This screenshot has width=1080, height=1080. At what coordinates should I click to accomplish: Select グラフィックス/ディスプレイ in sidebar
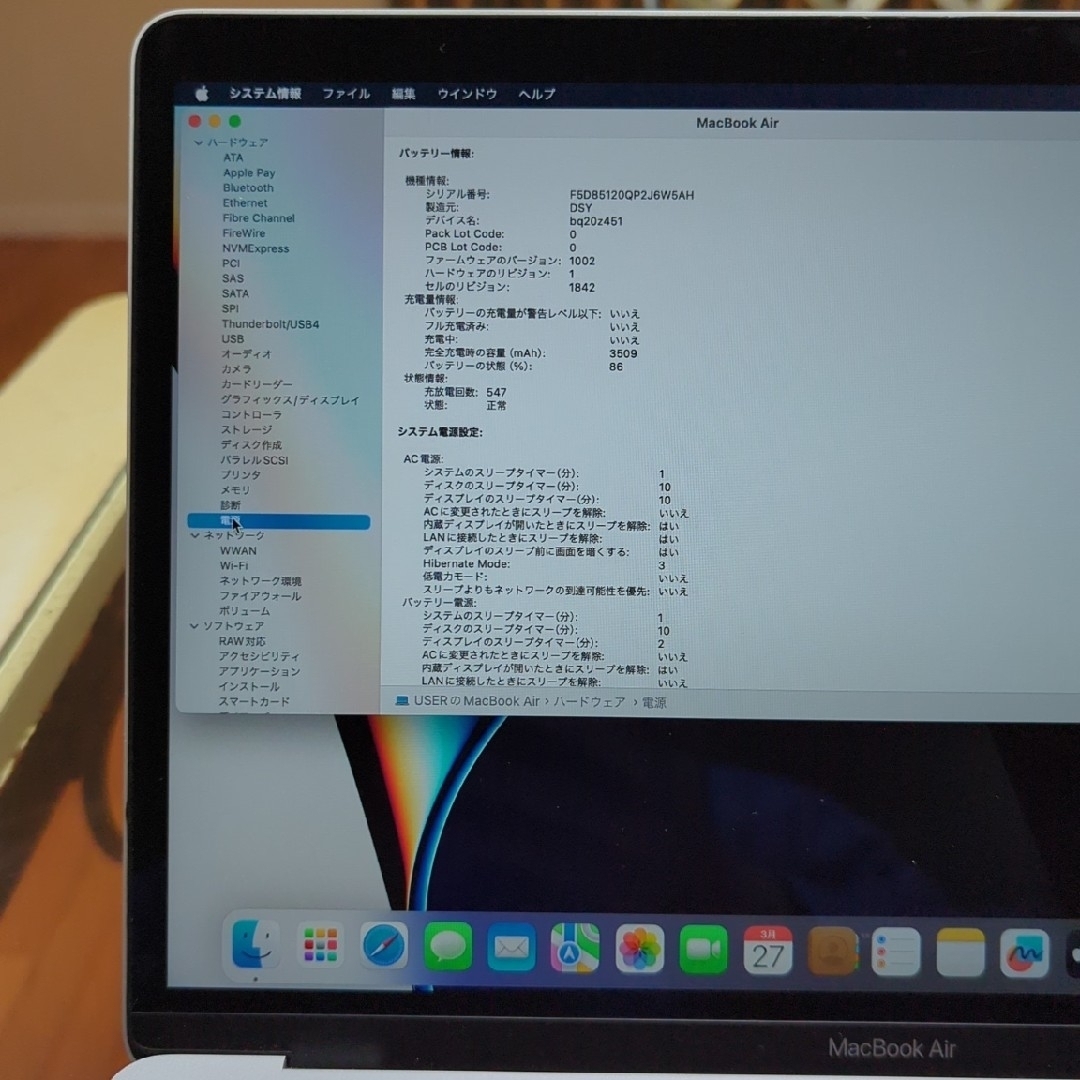(290, 400)
